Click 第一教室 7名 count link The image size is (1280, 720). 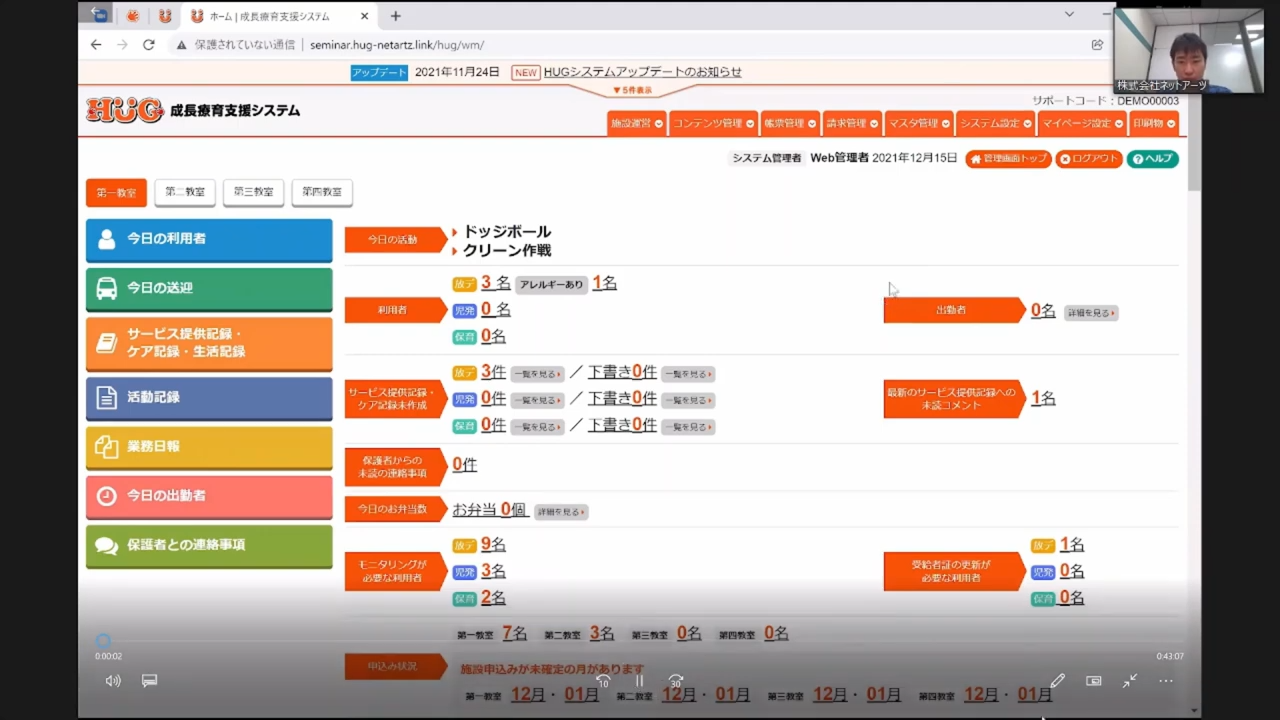pos(515,633)
